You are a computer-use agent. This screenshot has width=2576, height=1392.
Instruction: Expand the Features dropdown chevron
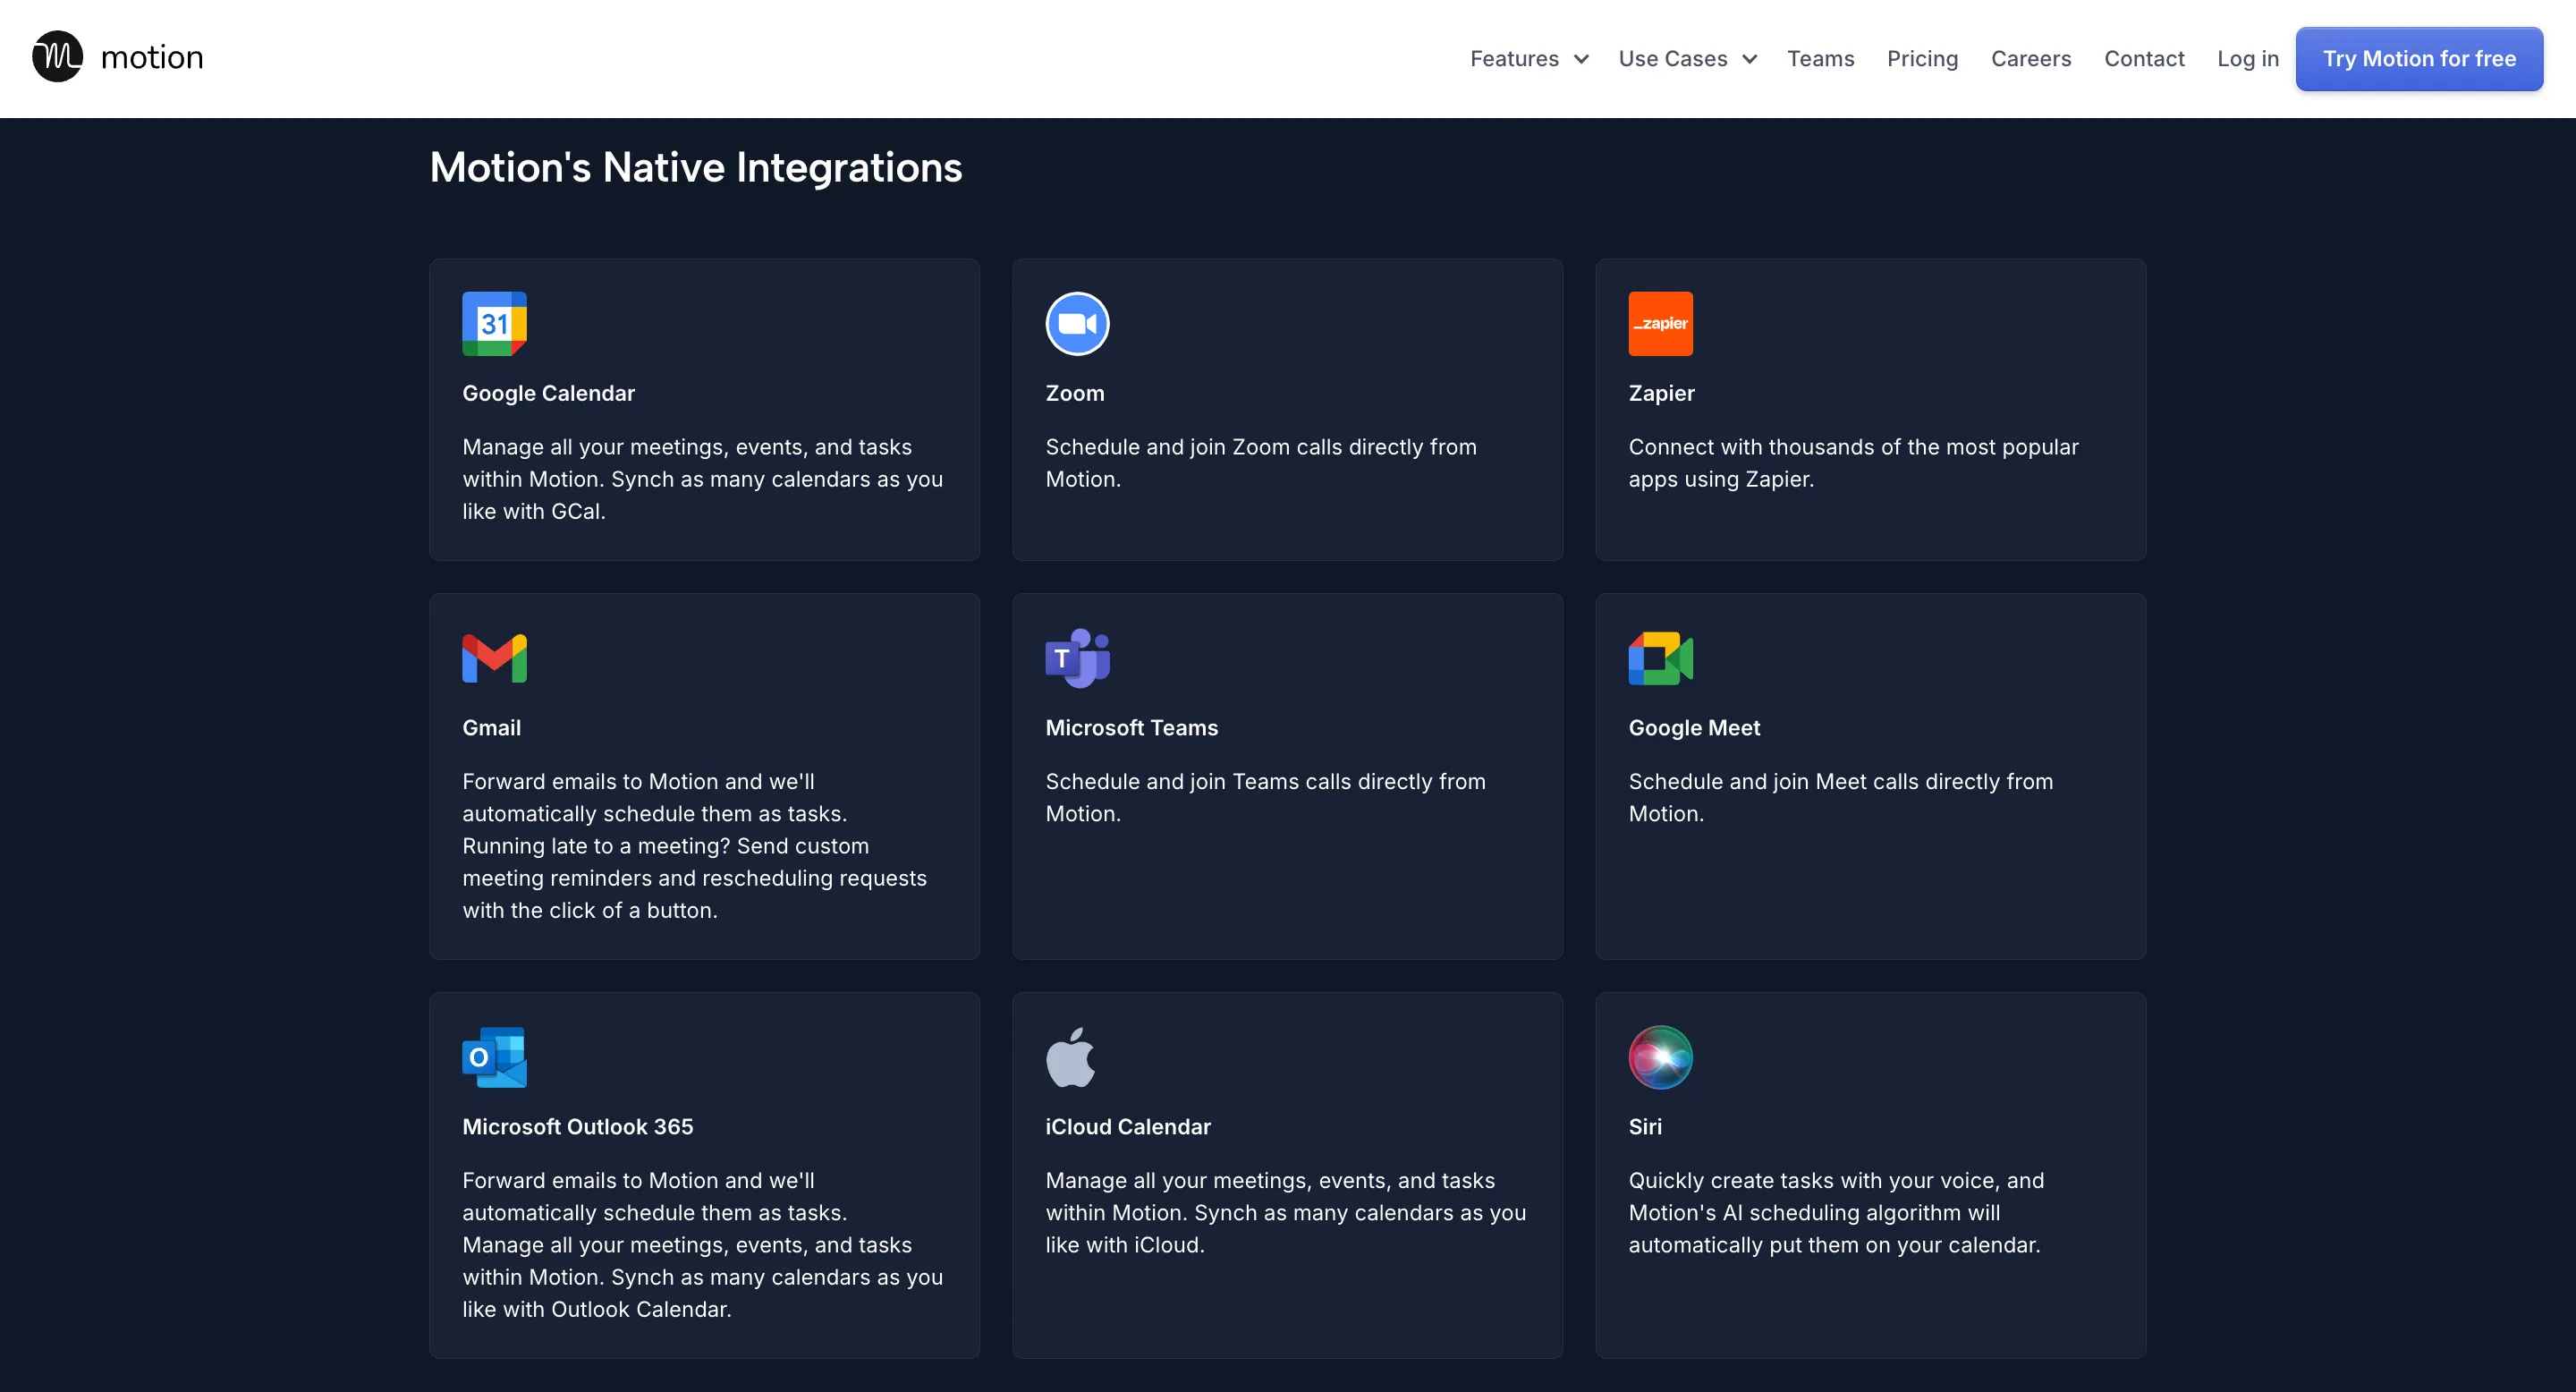pyautogui.click(x=1581, y=59)
